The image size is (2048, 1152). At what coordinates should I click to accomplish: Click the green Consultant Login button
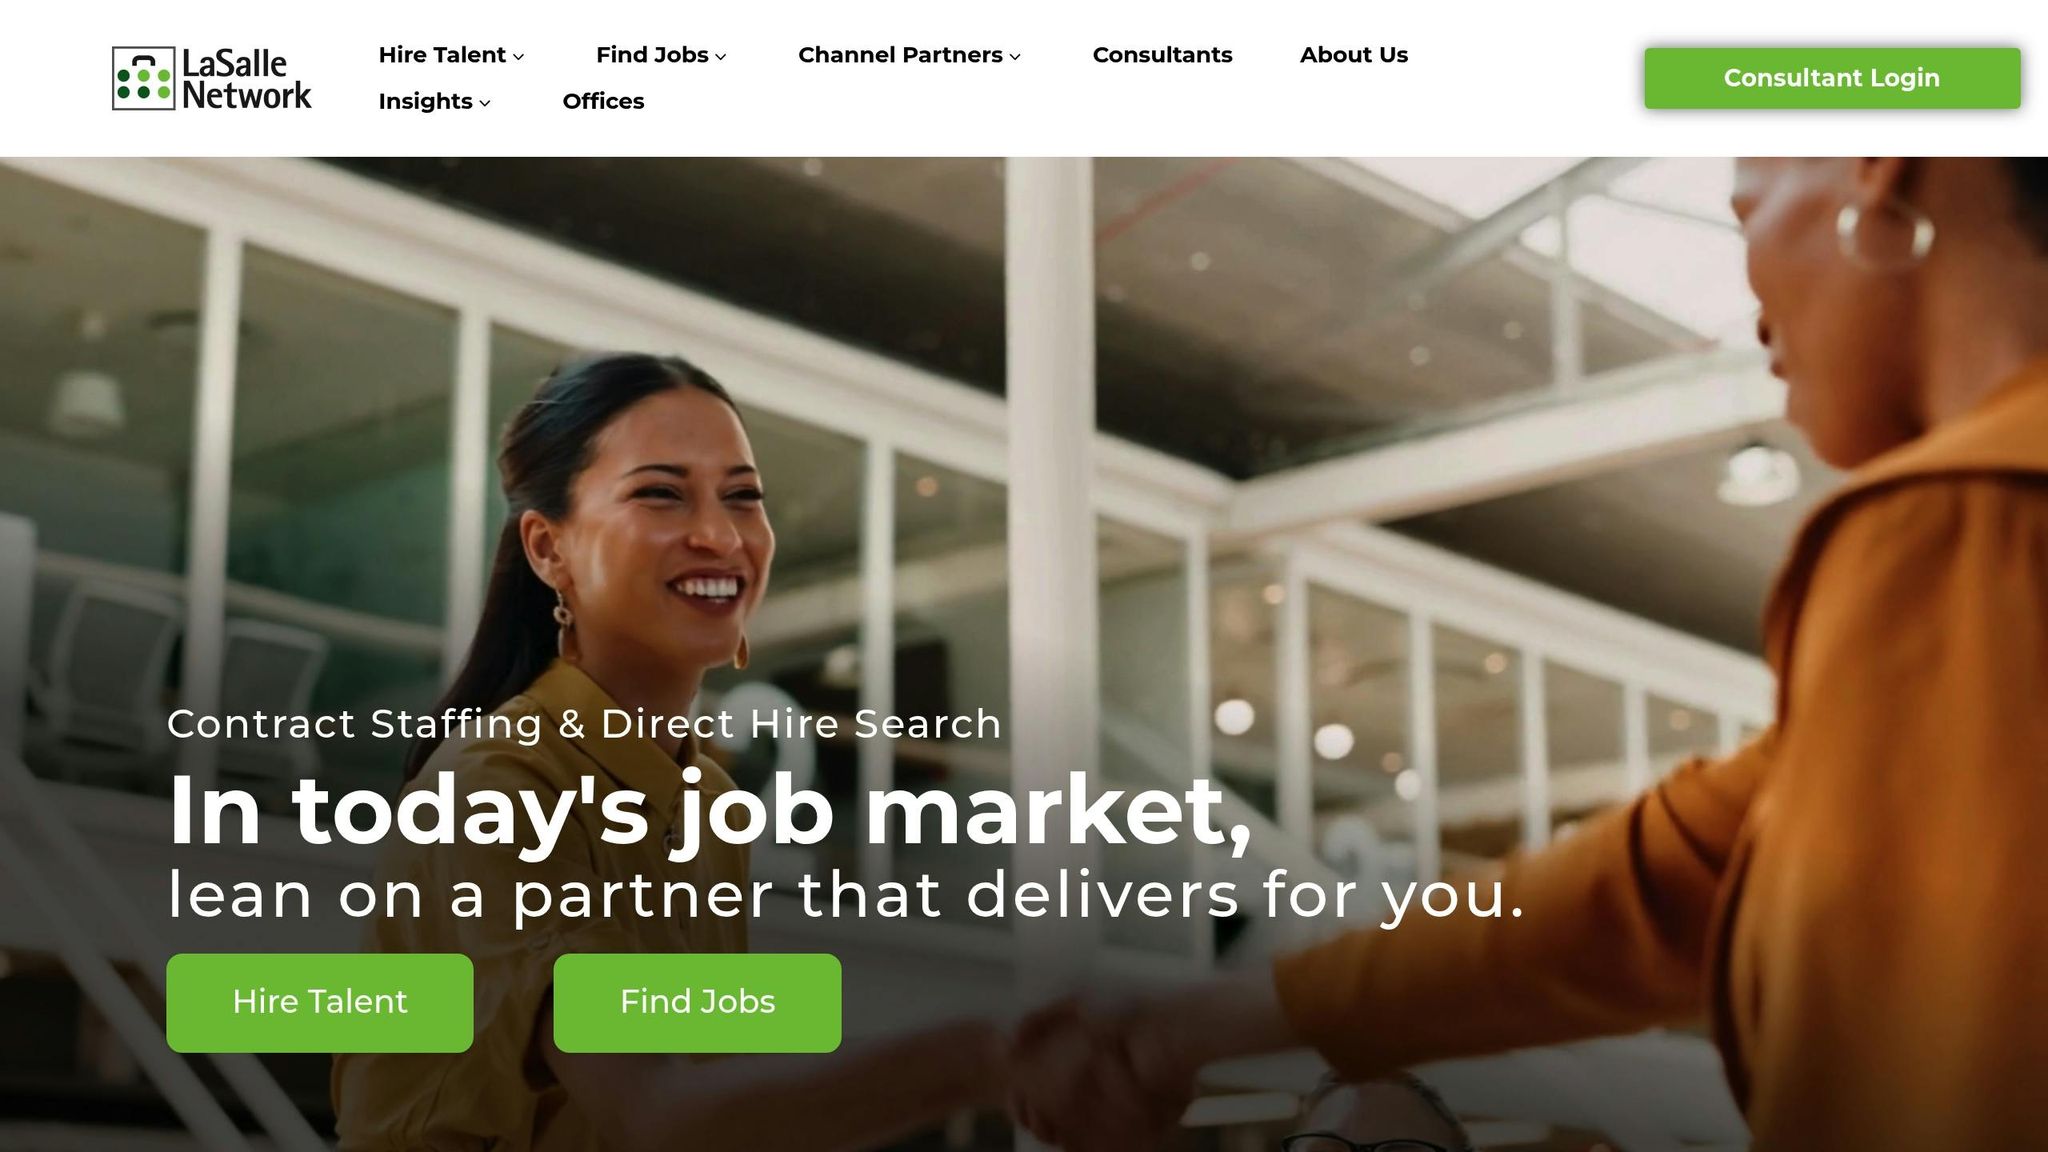(x=1832, y=78)
